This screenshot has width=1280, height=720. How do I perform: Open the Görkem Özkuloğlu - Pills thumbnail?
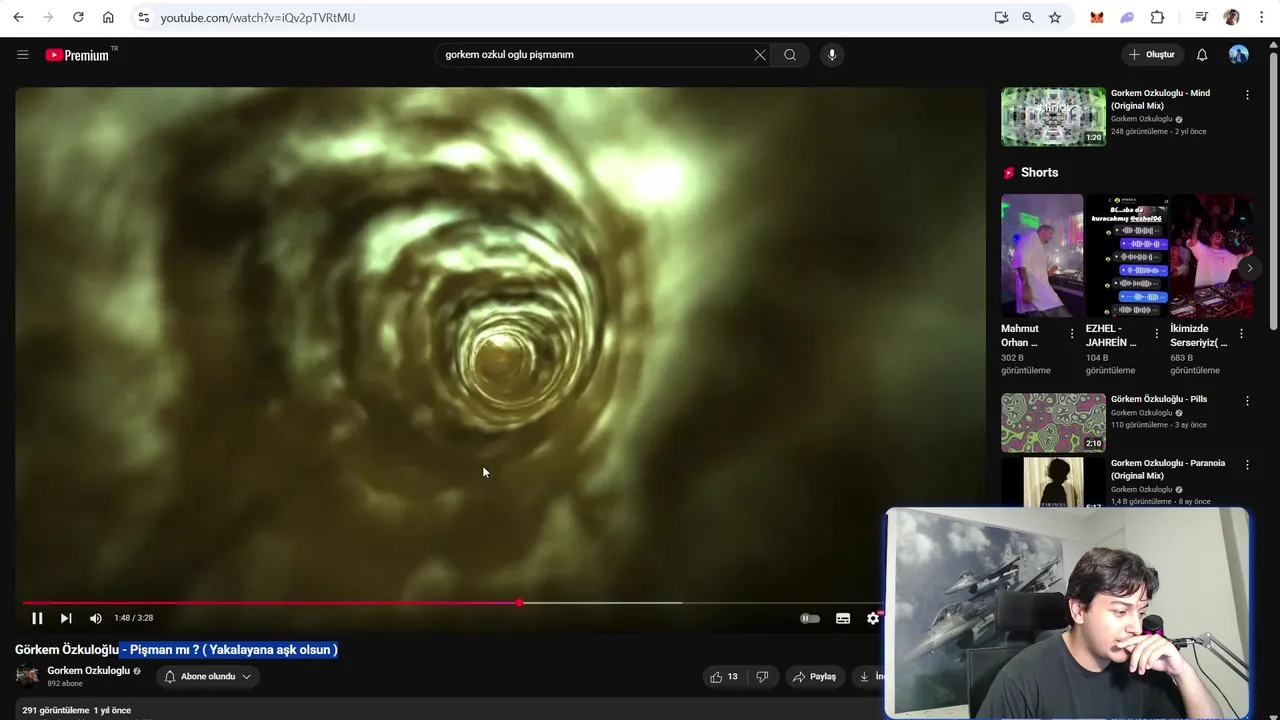[x=1053, y=422]
